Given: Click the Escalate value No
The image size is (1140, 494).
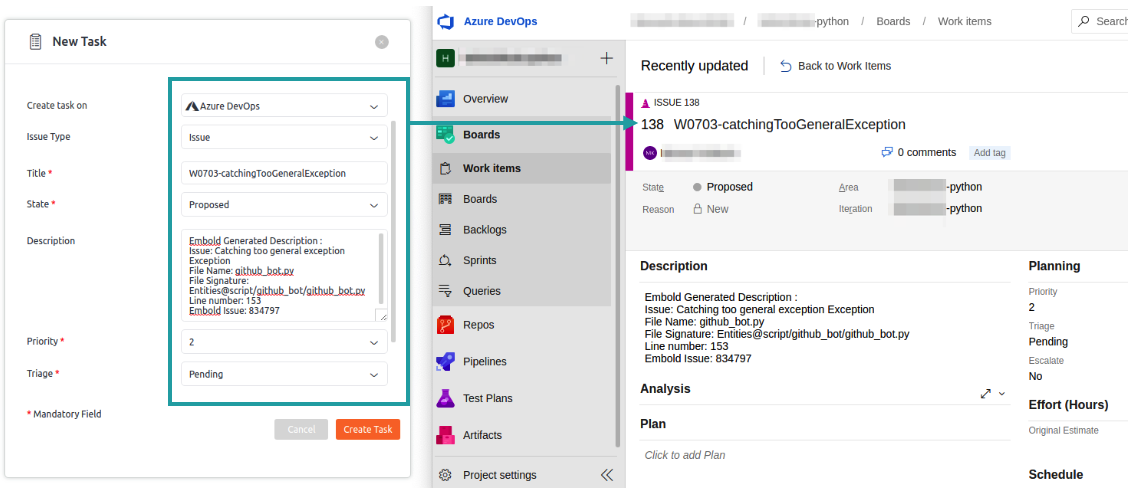Looking at the screenshot, I should [1035, 376].
